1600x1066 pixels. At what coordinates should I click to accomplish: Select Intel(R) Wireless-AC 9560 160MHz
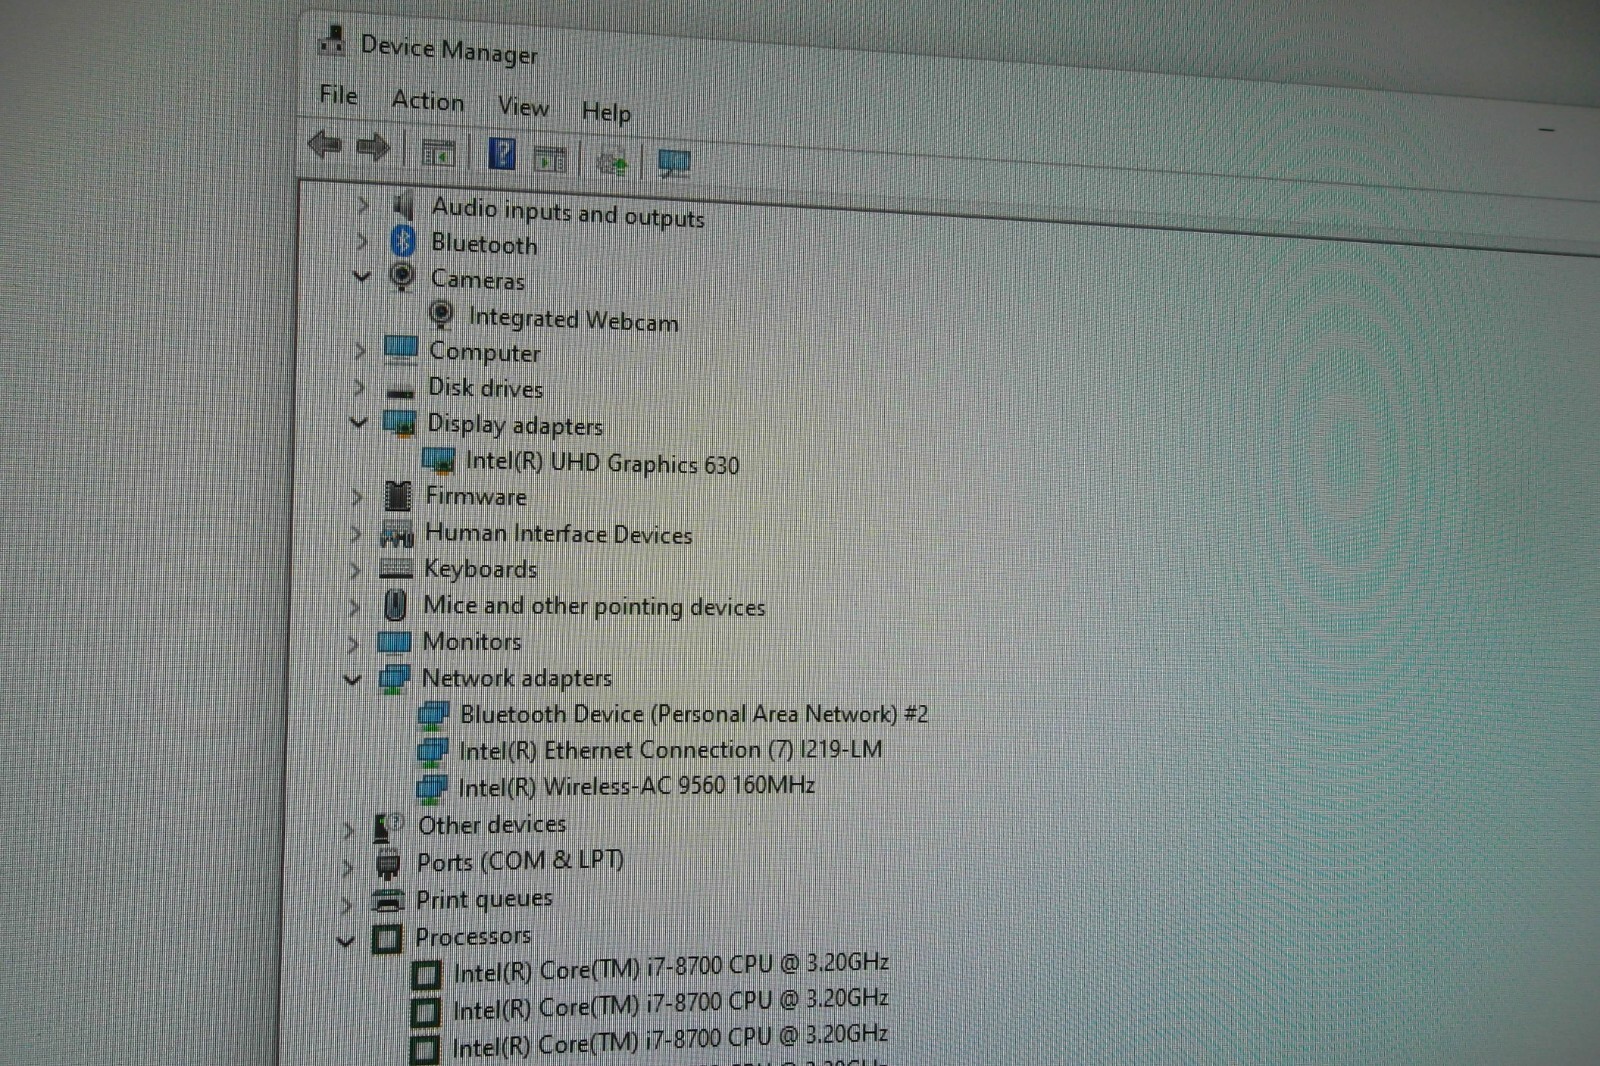(x=636, y=787)
